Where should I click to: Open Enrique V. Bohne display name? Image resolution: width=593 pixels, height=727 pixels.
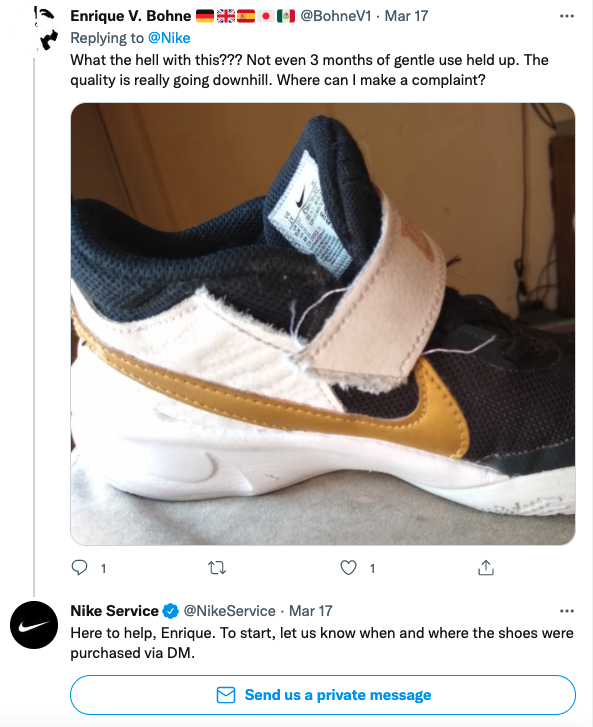(x=131, y=16)
